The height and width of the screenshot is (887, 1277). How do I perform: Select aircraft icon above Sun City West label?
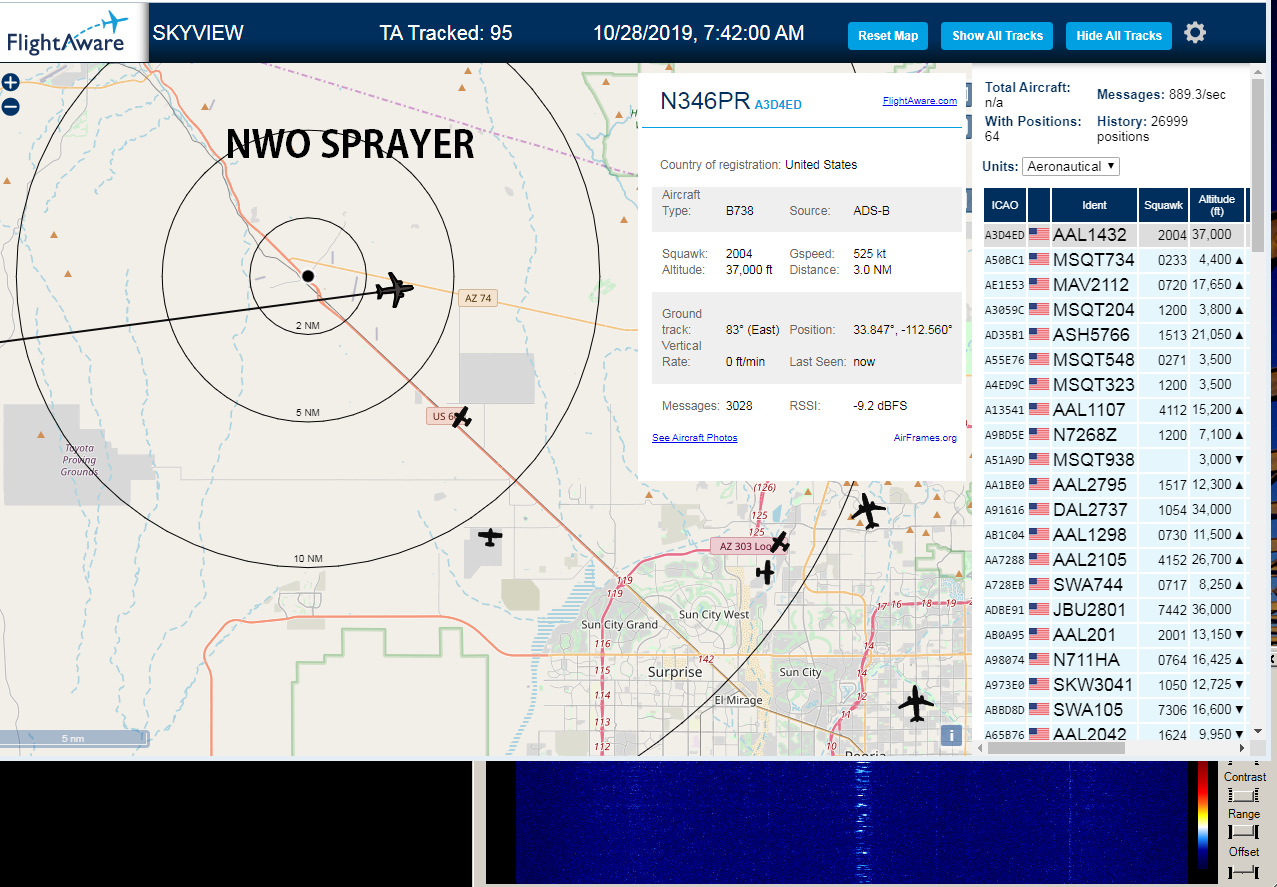766,572
